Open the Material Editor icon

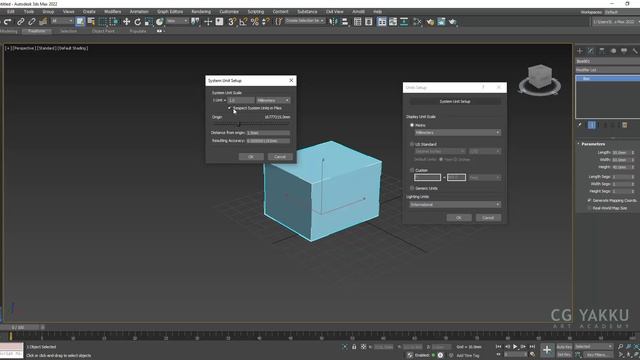(x=417, y=22)
